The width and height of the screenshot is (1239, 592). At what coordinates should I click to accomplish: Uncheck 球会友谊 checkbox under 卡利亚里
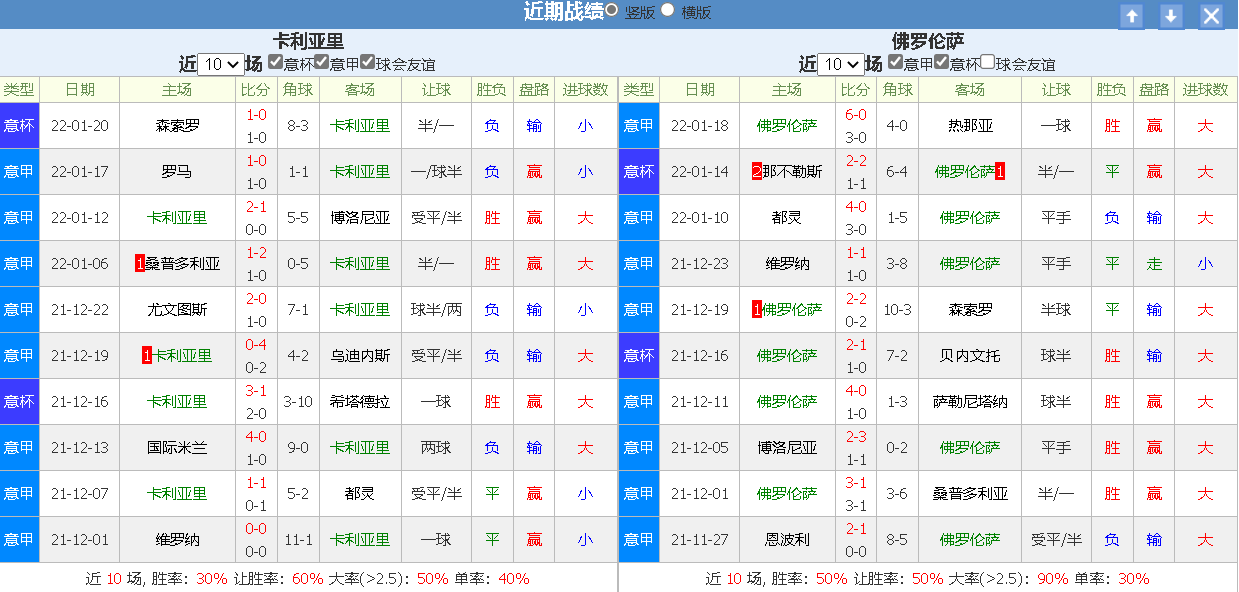(368, 62)
